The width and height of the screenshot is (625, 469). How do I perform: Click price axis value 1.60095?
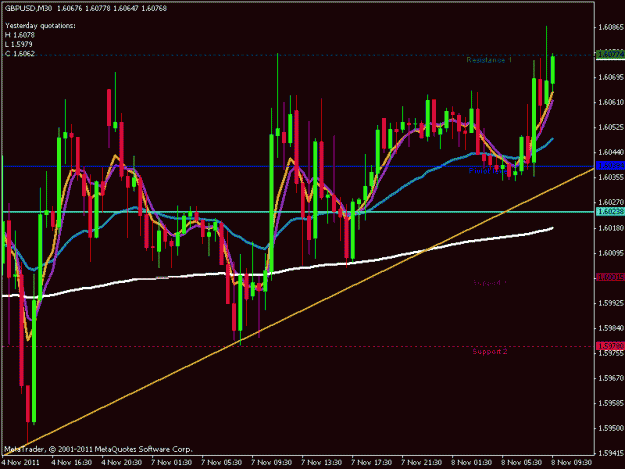click(x=611, y=253)
